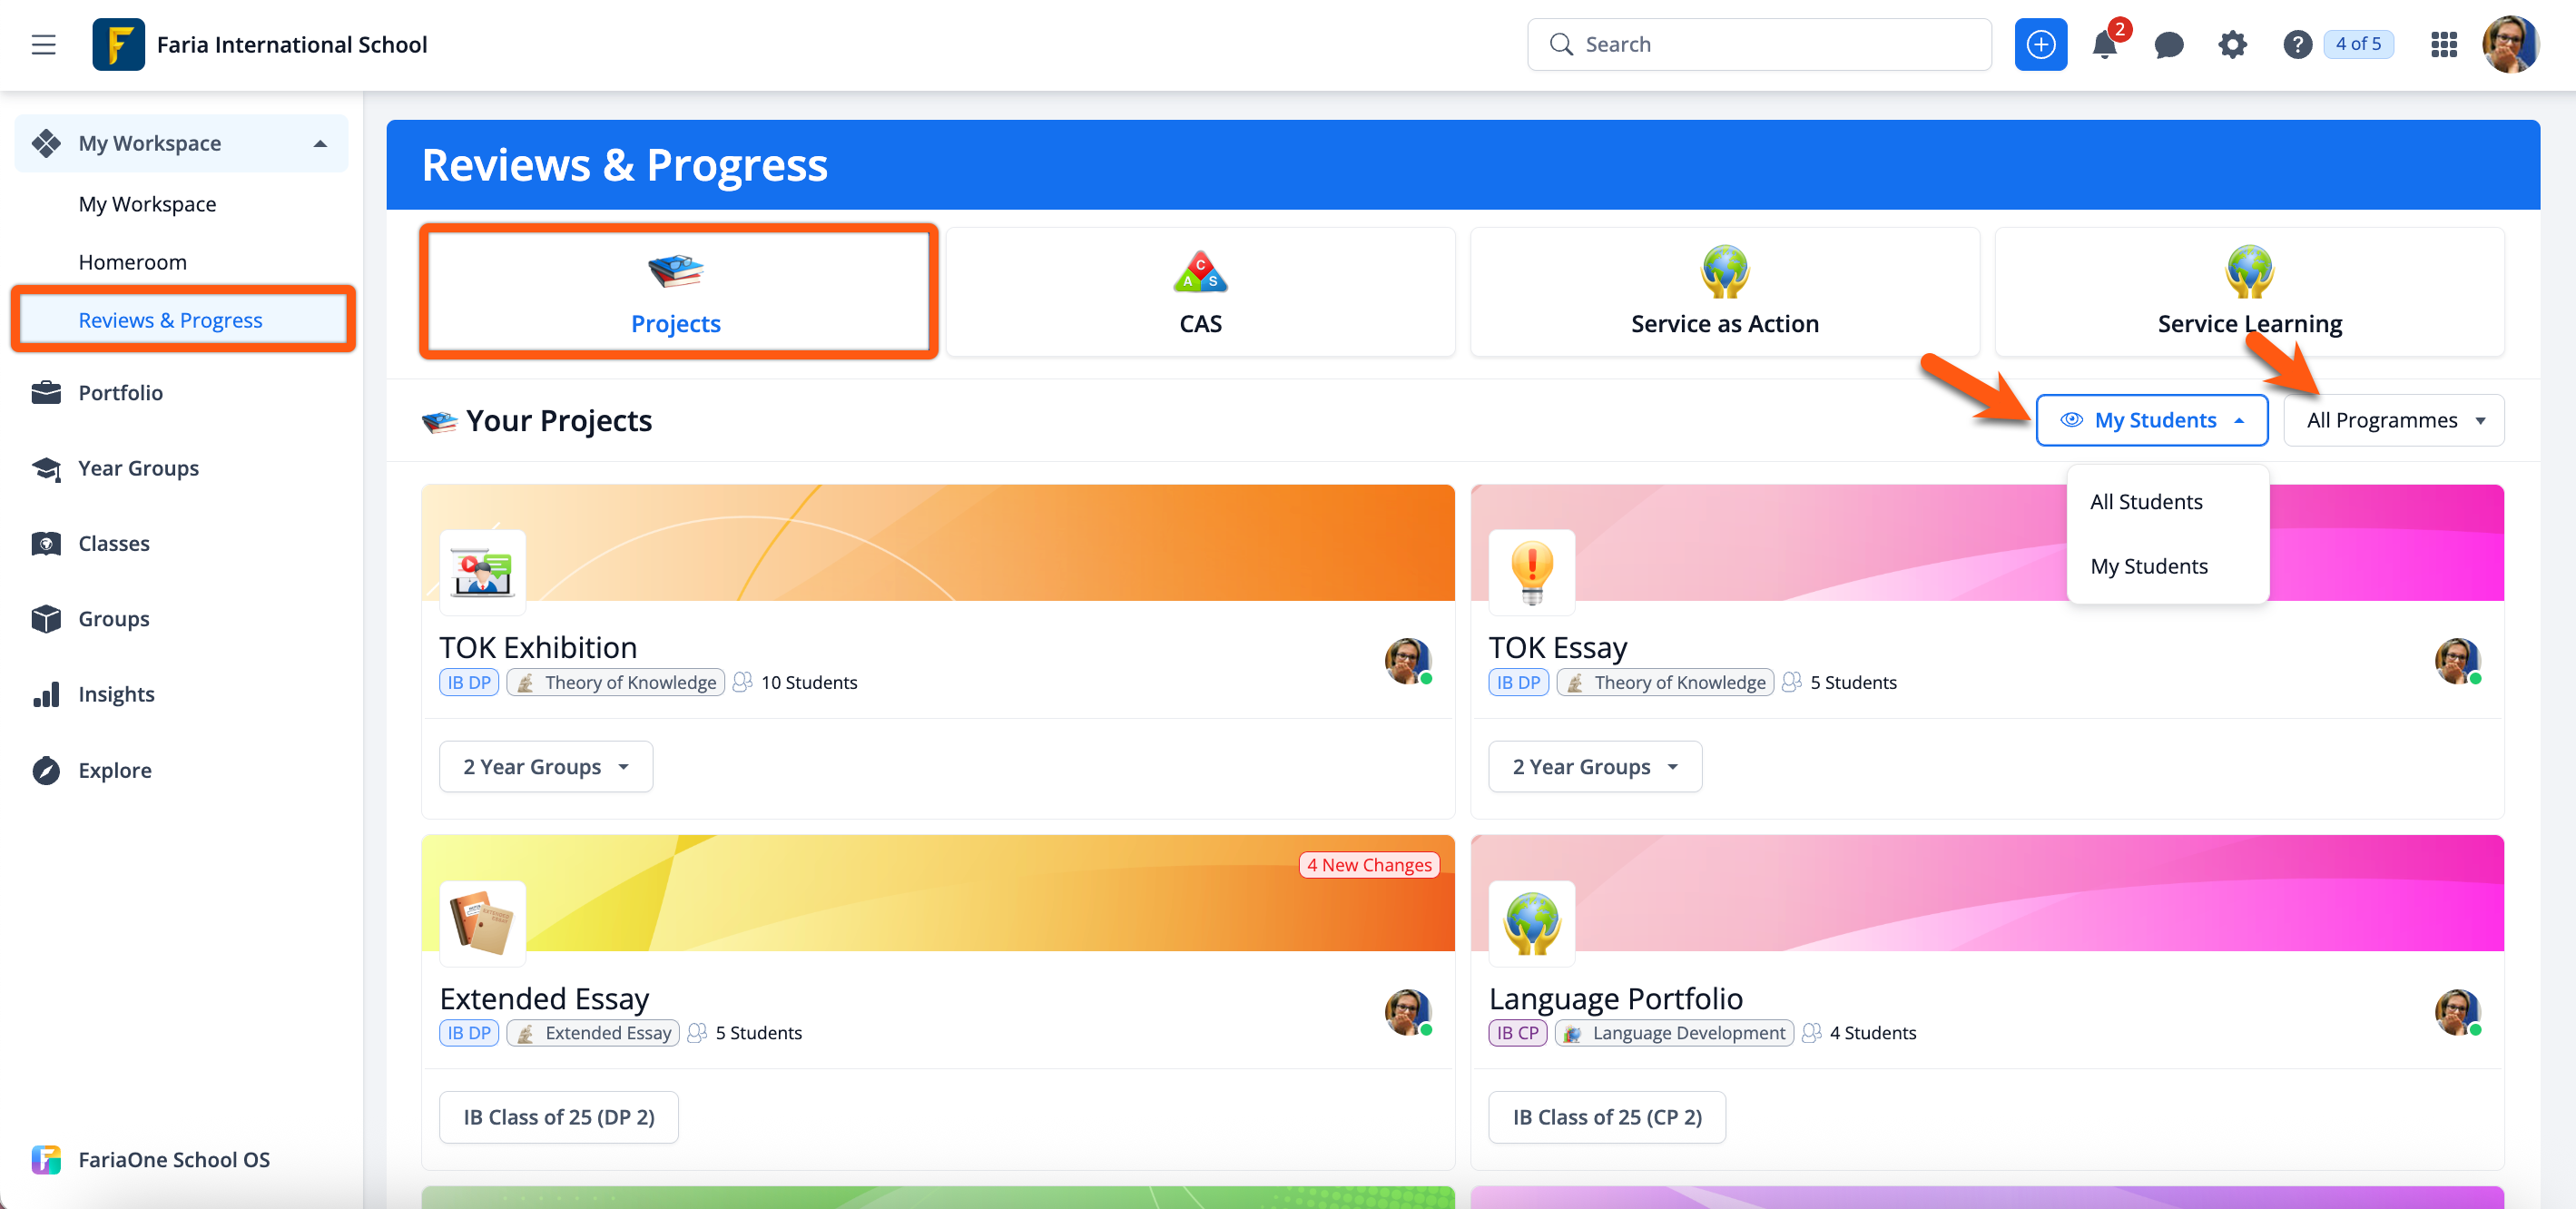Expand 2 Year Groups under TOK Essay
The height and width of the screenshot is (1209, 2576).
coord(1595,767)
